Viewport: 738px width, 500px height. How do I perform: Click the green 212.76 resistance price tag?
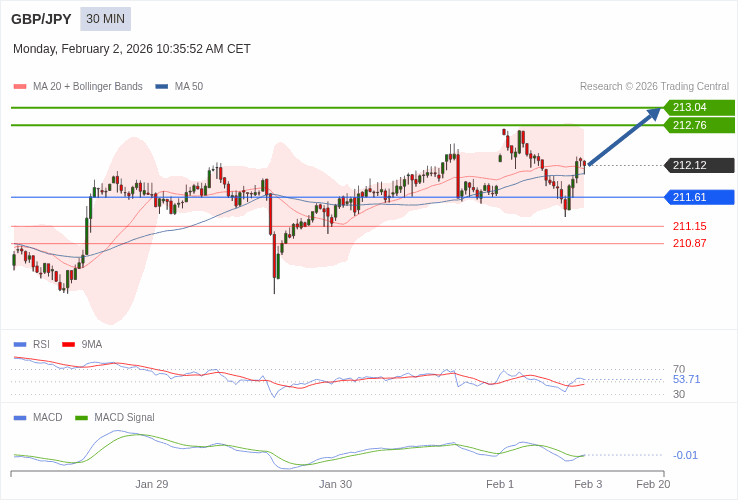tap(699, 125)
